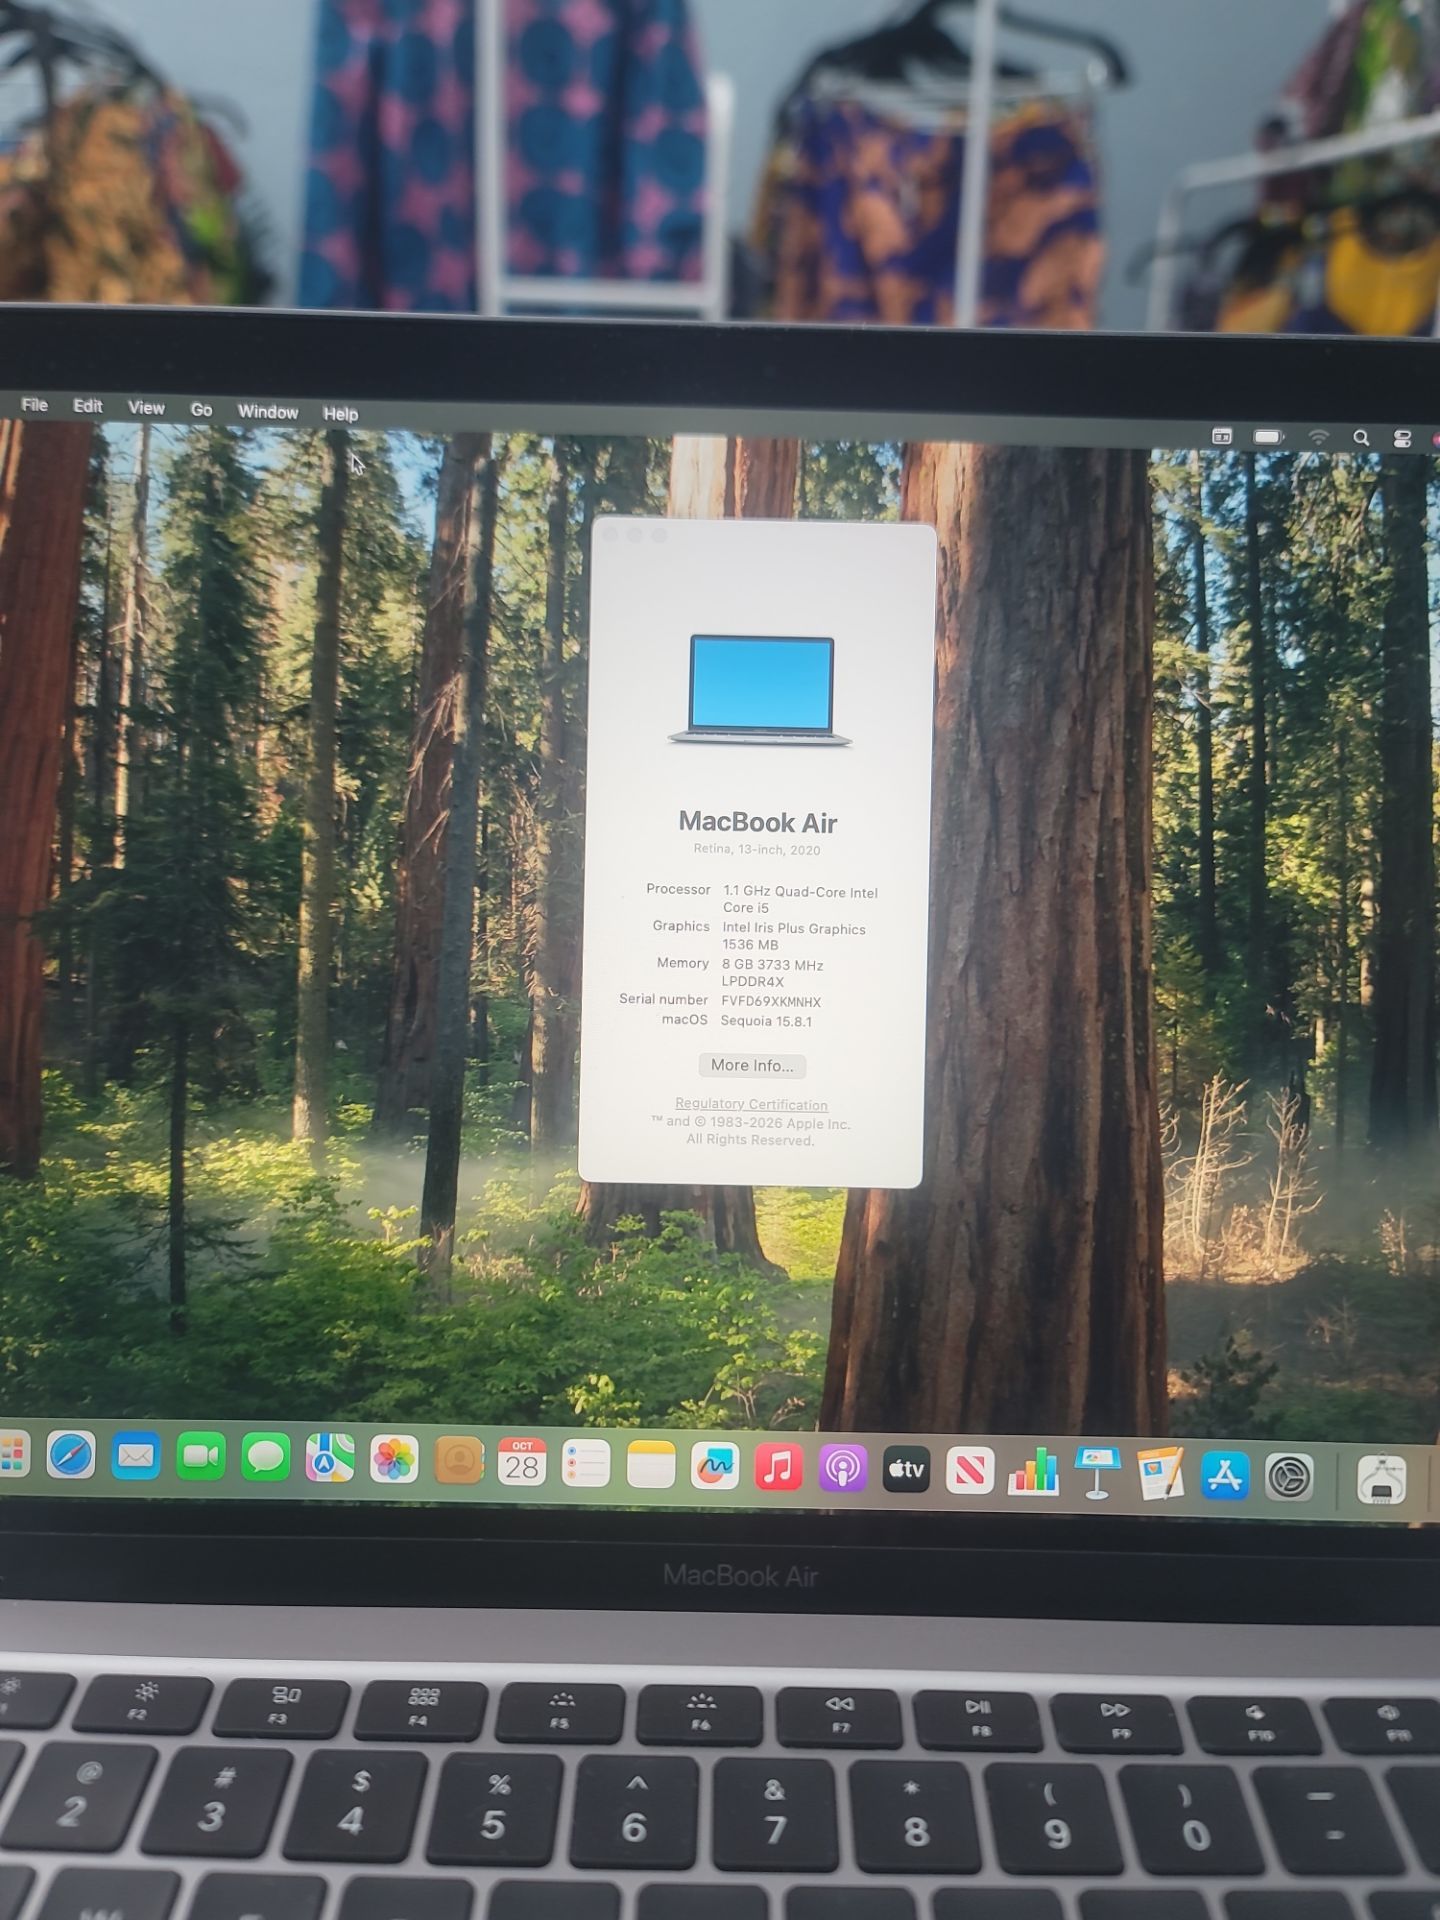
Task: Open Spotlight search in the menu bar
Action: (x=1361, y=438)
